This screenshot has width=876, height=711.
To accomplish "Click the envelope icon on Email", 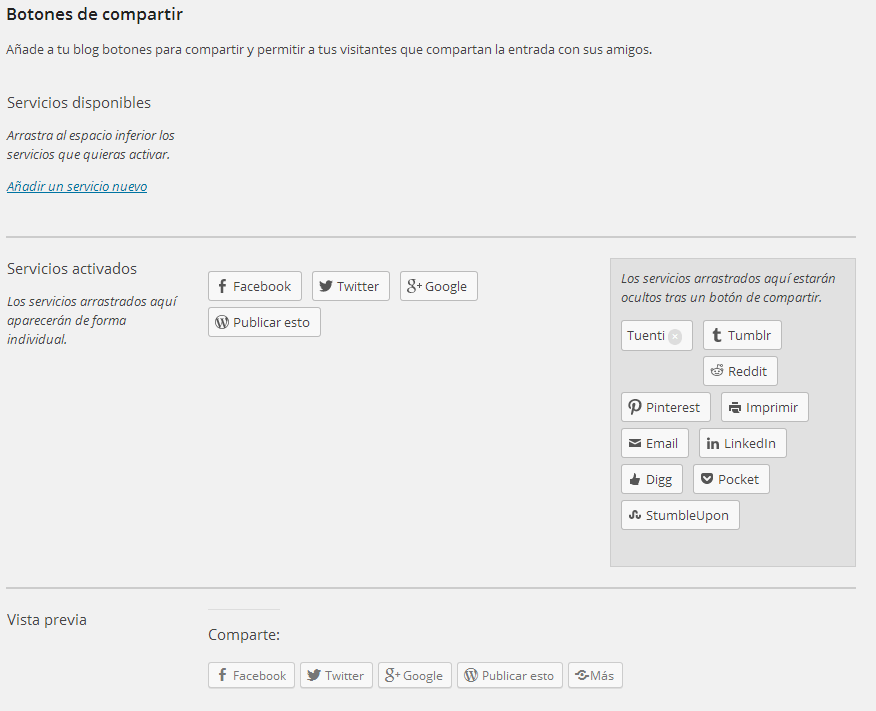I will (635, 443).
